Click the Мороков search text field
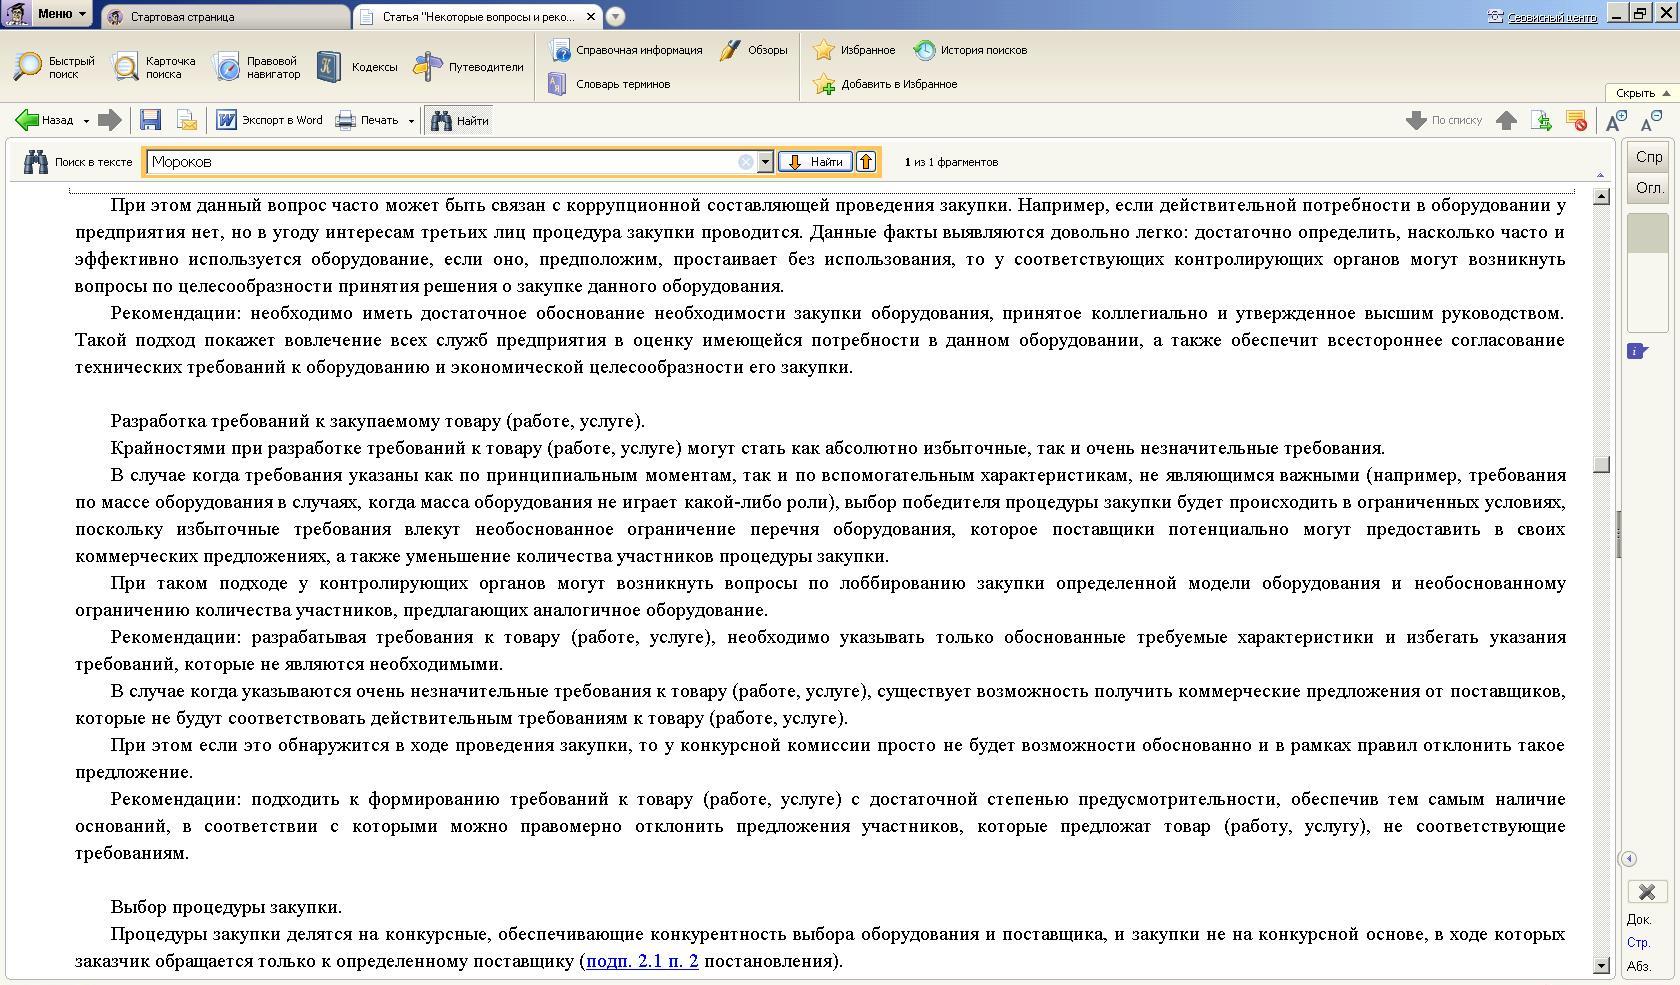This screenshot has width=1680, height=985. coord(440,162)
